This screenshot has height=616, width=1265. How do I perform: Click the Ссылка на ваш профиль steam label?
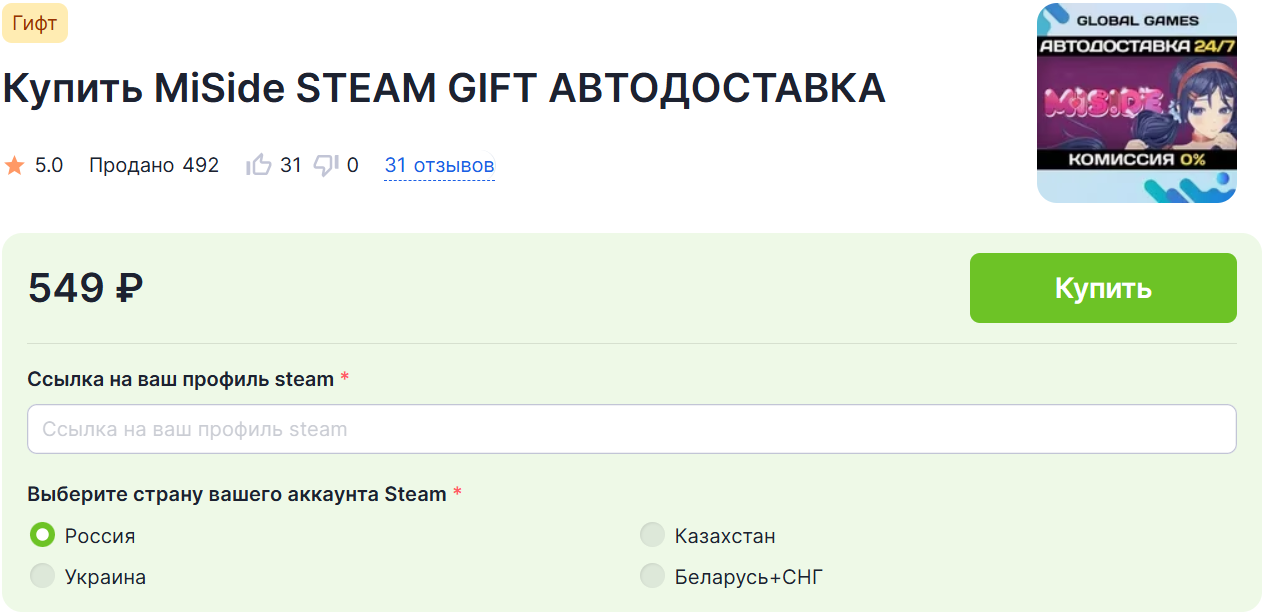pos(181,380)
